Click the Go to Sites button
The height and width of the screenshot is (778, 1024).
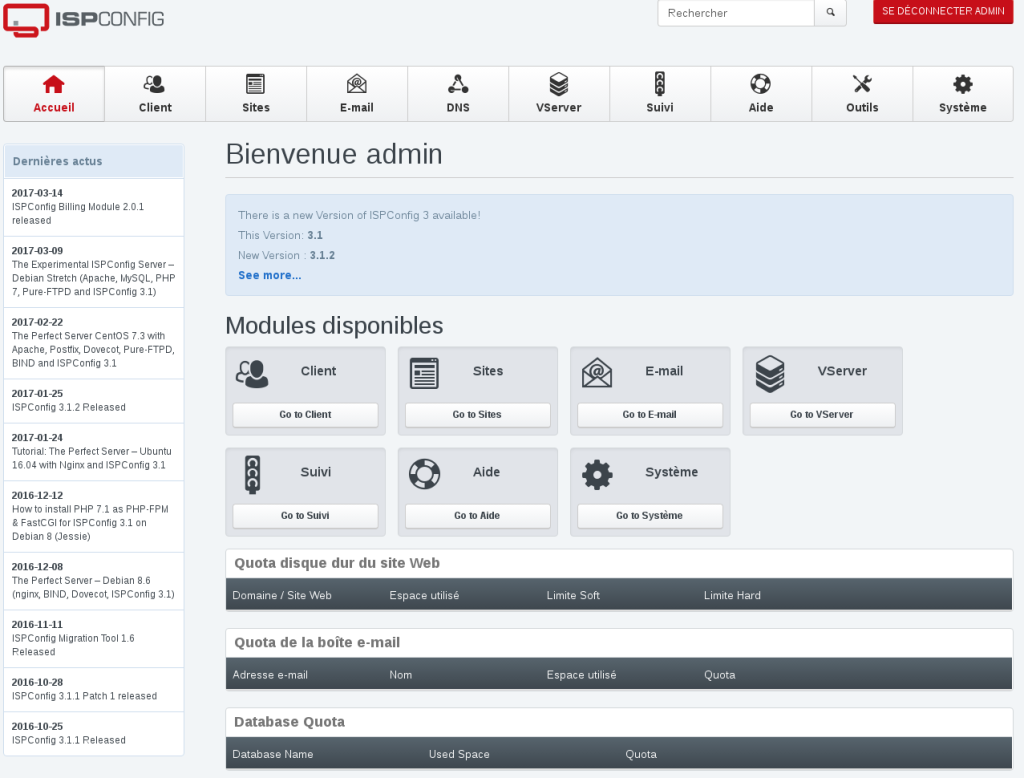point(477,415)
